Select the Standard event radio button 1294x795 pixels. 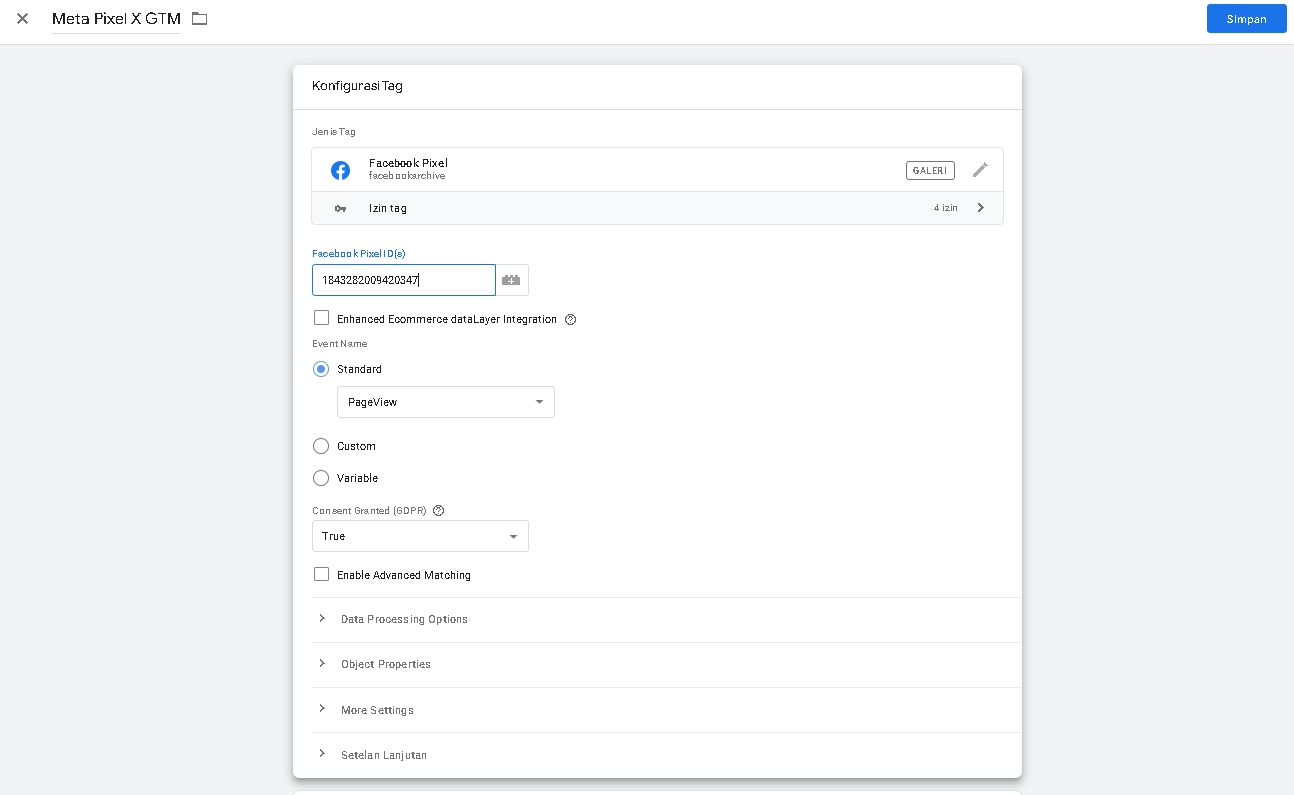(x=321, y=369)
